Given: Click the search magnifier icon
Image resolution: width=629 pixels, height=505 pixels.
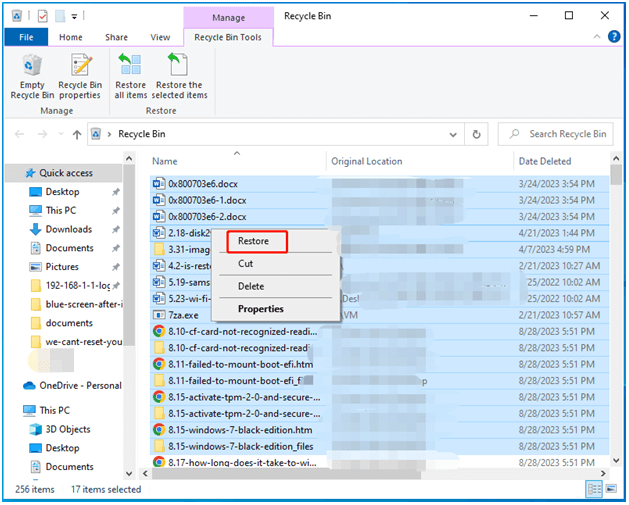Looking at the screenshot, I should pos(514,134).
